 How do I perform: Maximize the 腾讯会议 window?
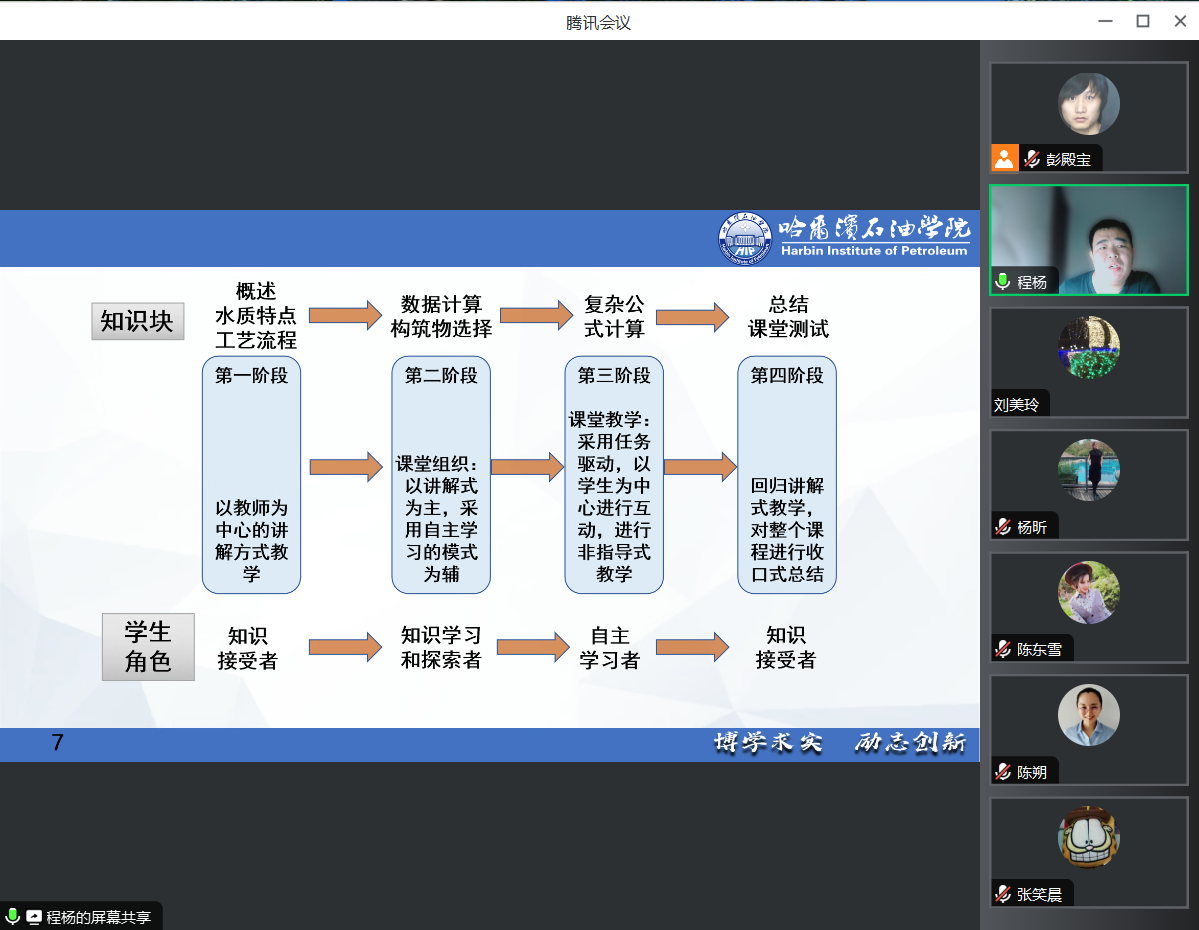[1142, 21]
